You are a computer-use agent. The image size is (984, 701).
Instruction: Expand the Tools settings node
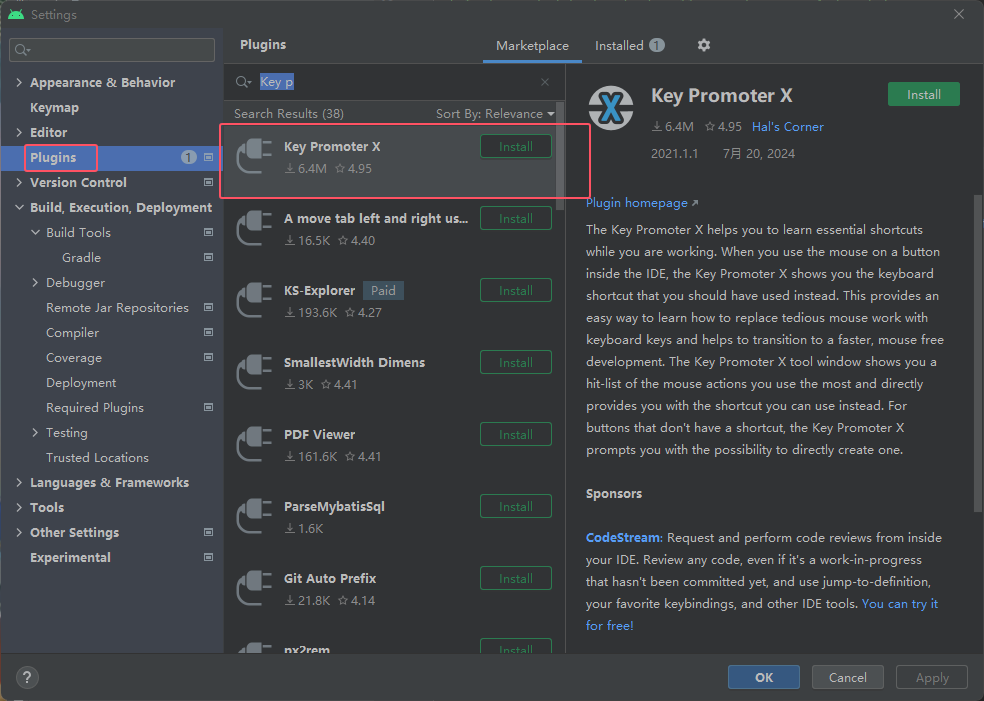tap(19, 507)
